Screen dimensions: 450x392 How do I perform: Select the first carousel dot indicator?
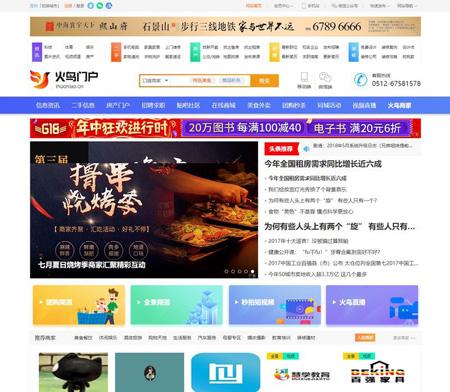click(x=226, y=272)
